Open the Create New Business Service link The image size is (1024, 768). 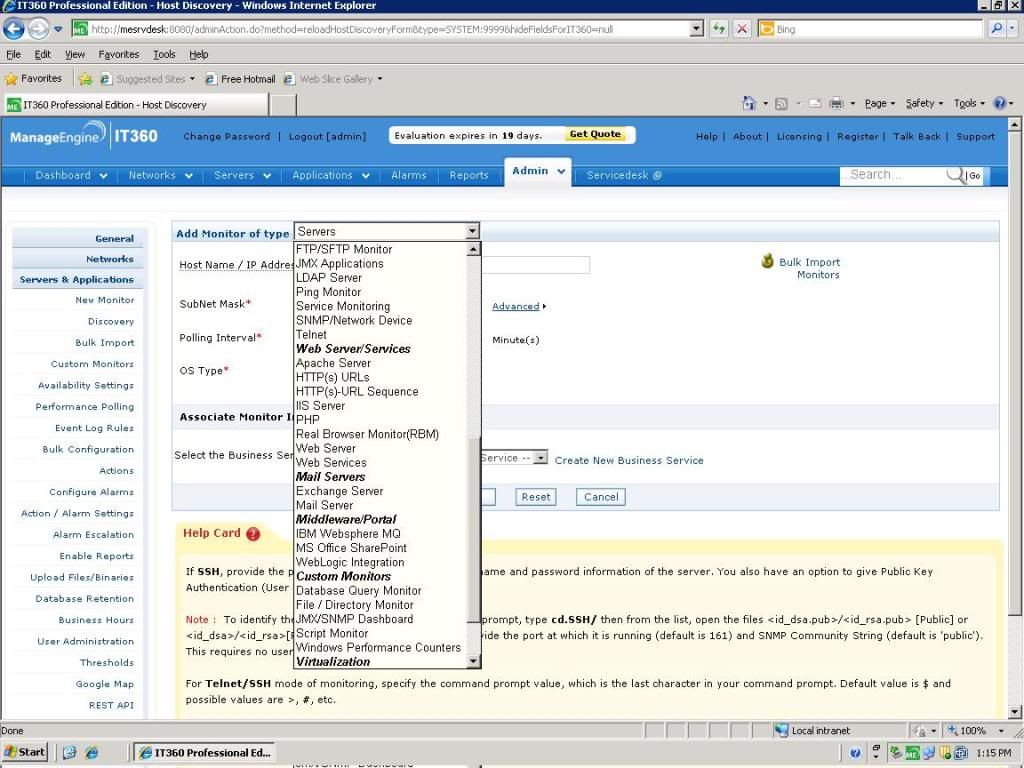point(629,460)
